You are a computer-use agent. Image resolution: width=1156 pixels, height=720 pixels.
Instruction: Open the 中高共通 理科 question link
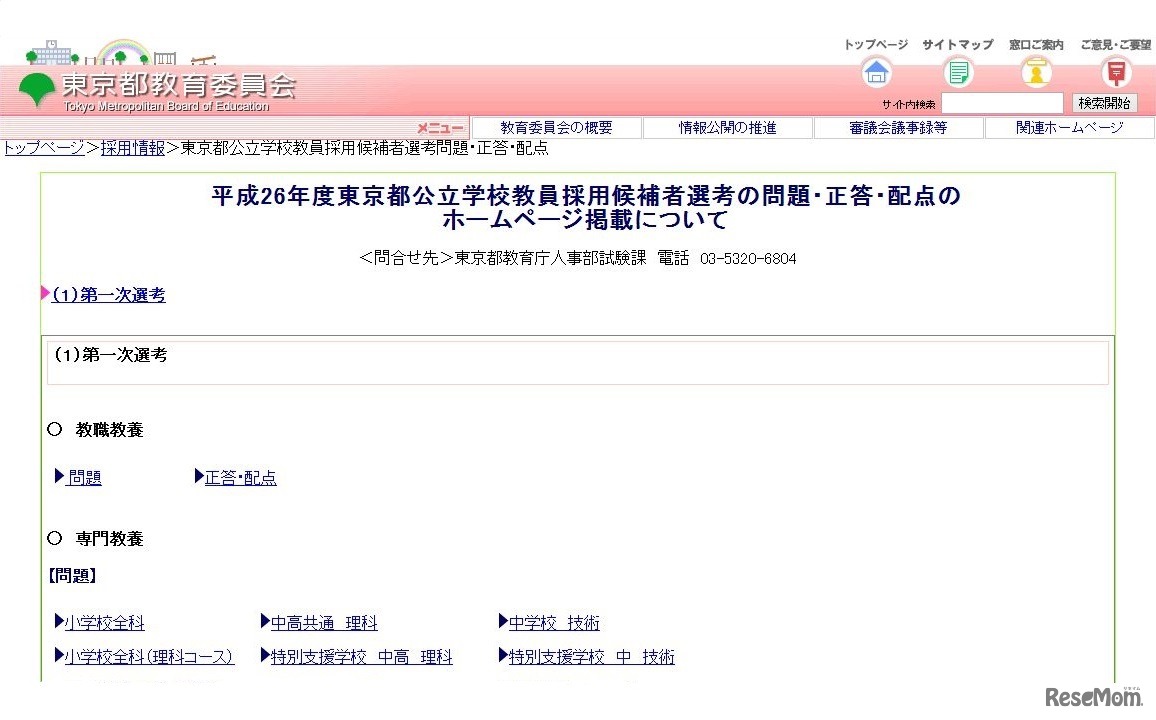click(322, 622)
